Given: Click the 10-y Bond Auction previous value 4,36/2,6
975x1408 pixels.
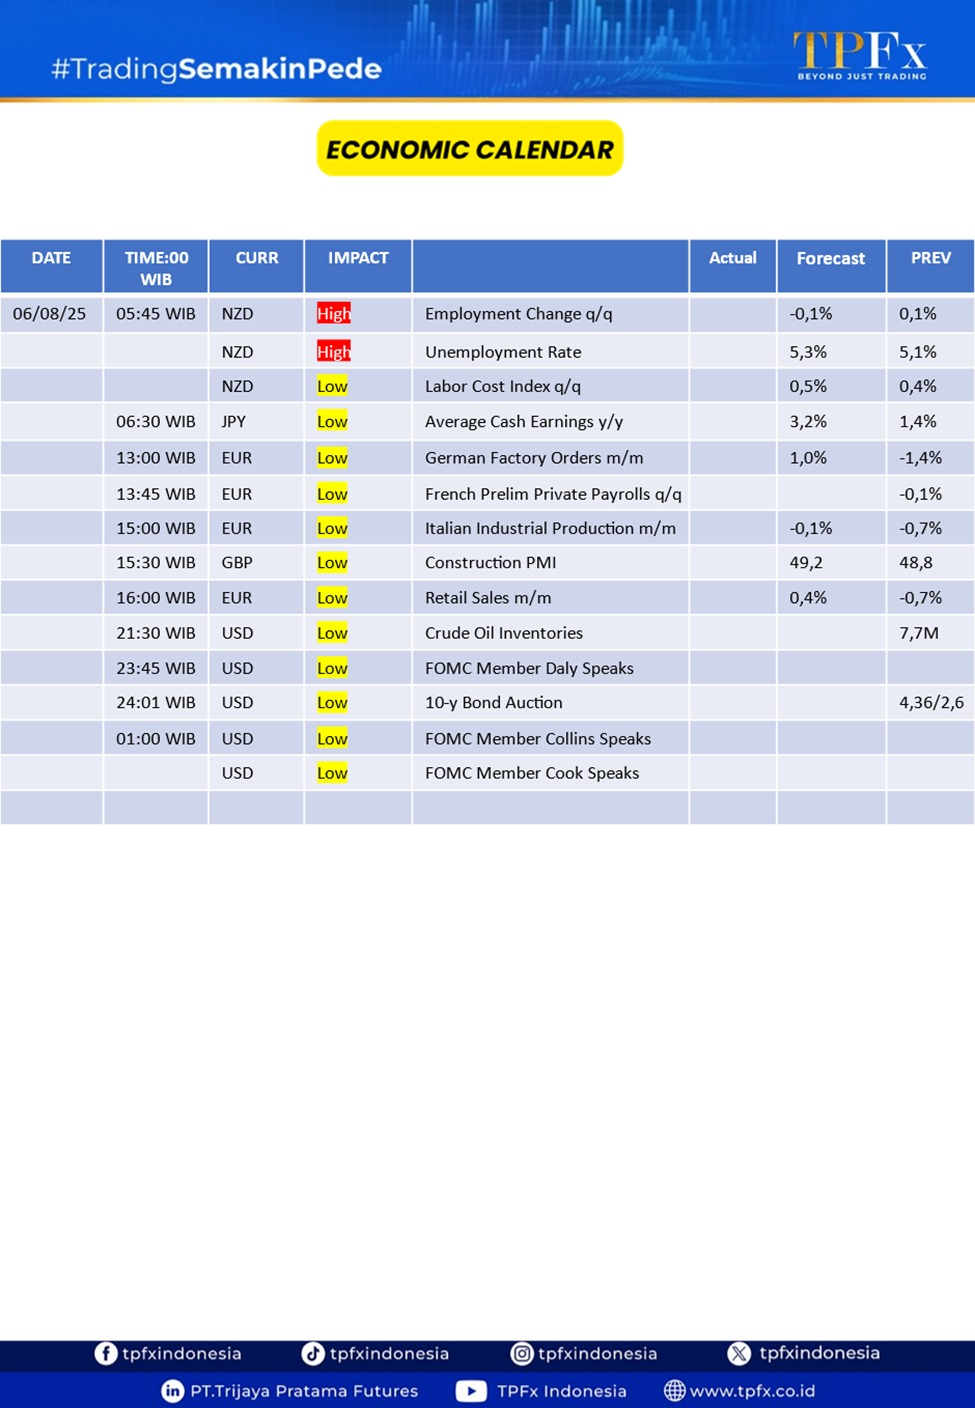Looking at the screenshot, I should click(932, 703).
